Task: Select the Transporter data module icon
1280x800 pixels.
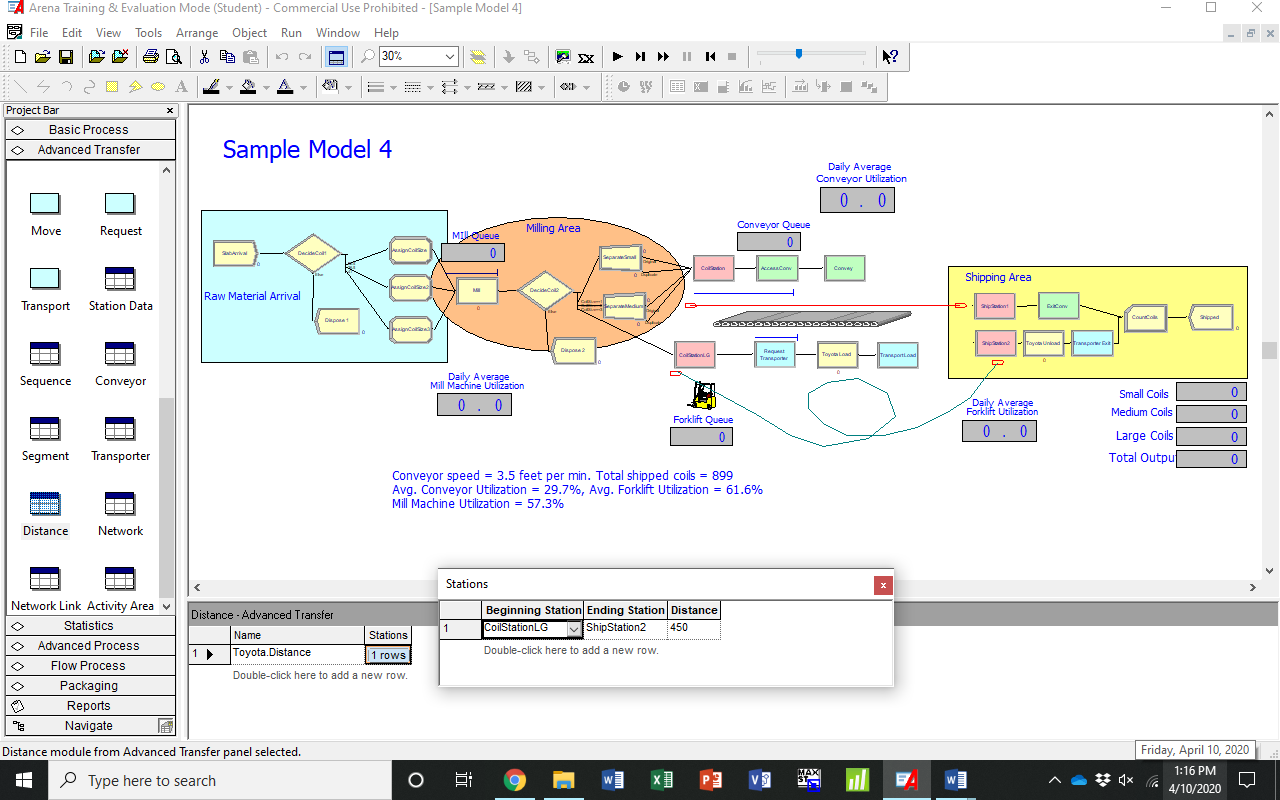Action: 120,428
